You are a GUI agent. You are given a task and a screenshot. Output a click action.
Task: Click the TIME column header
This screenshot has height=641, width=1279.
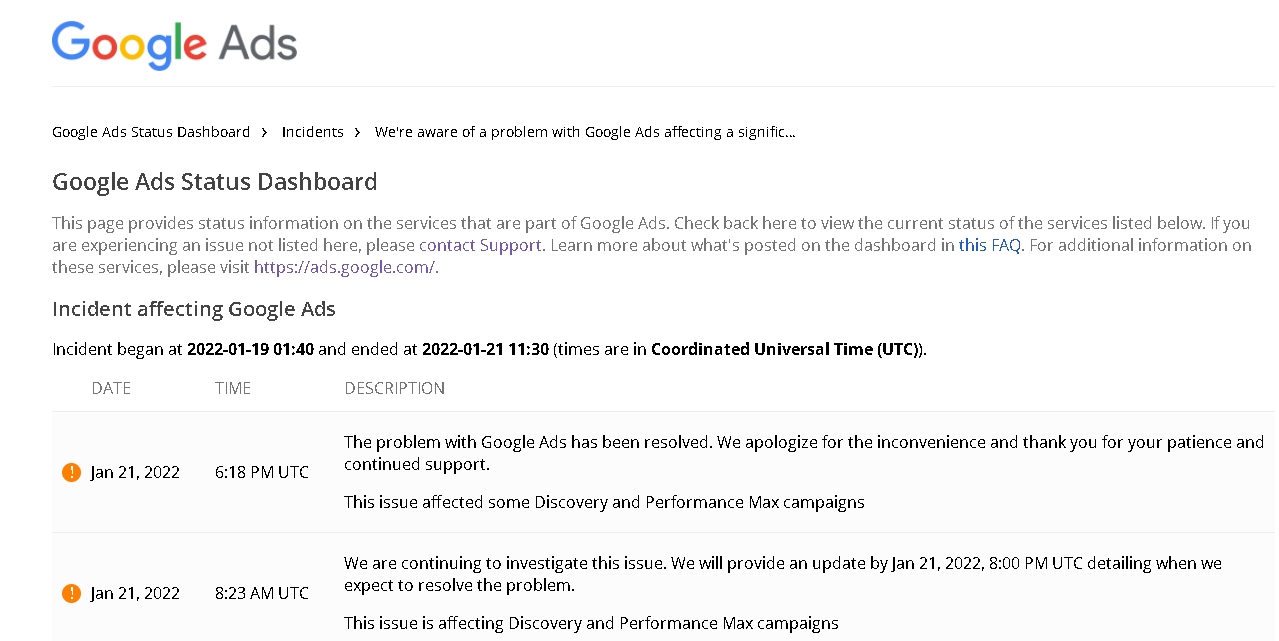click(233, 388)
